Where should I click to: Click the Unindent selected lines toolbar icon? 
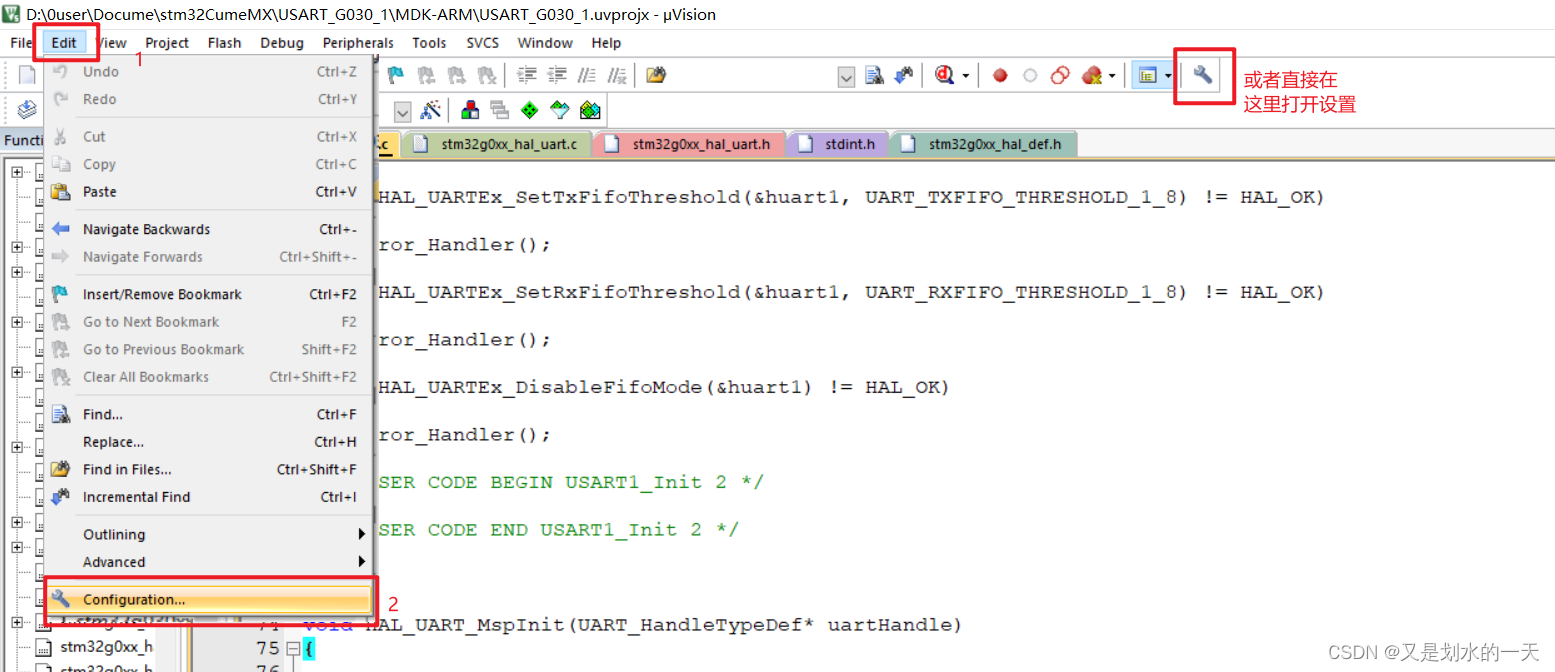(557, 75)
